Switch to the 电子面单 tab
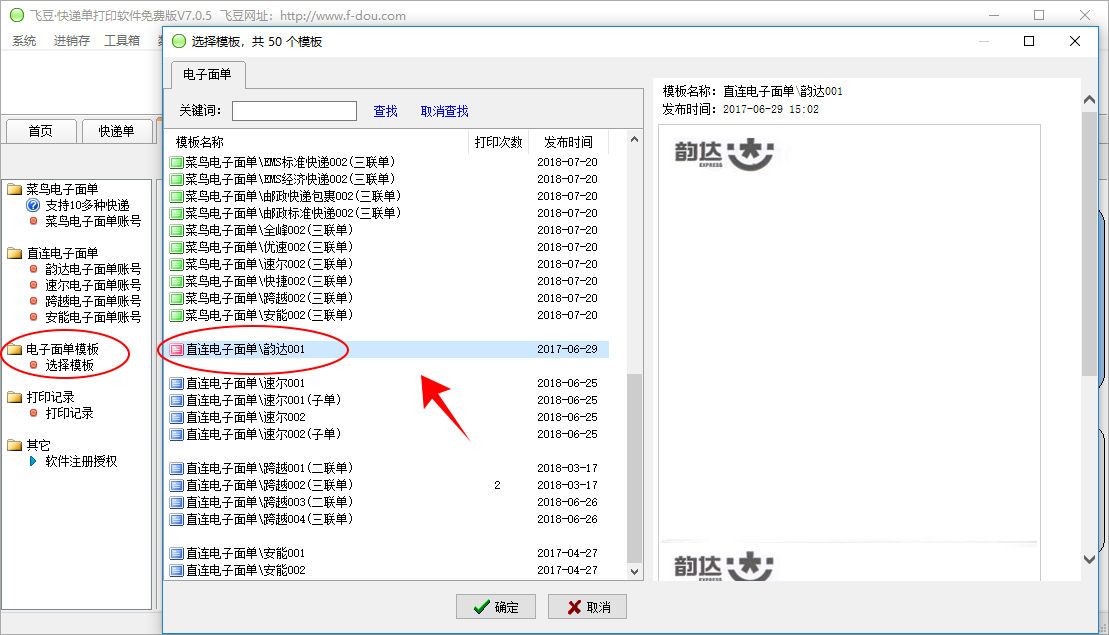Viewport: 1109px width, 635px height. tap(207, 74)
